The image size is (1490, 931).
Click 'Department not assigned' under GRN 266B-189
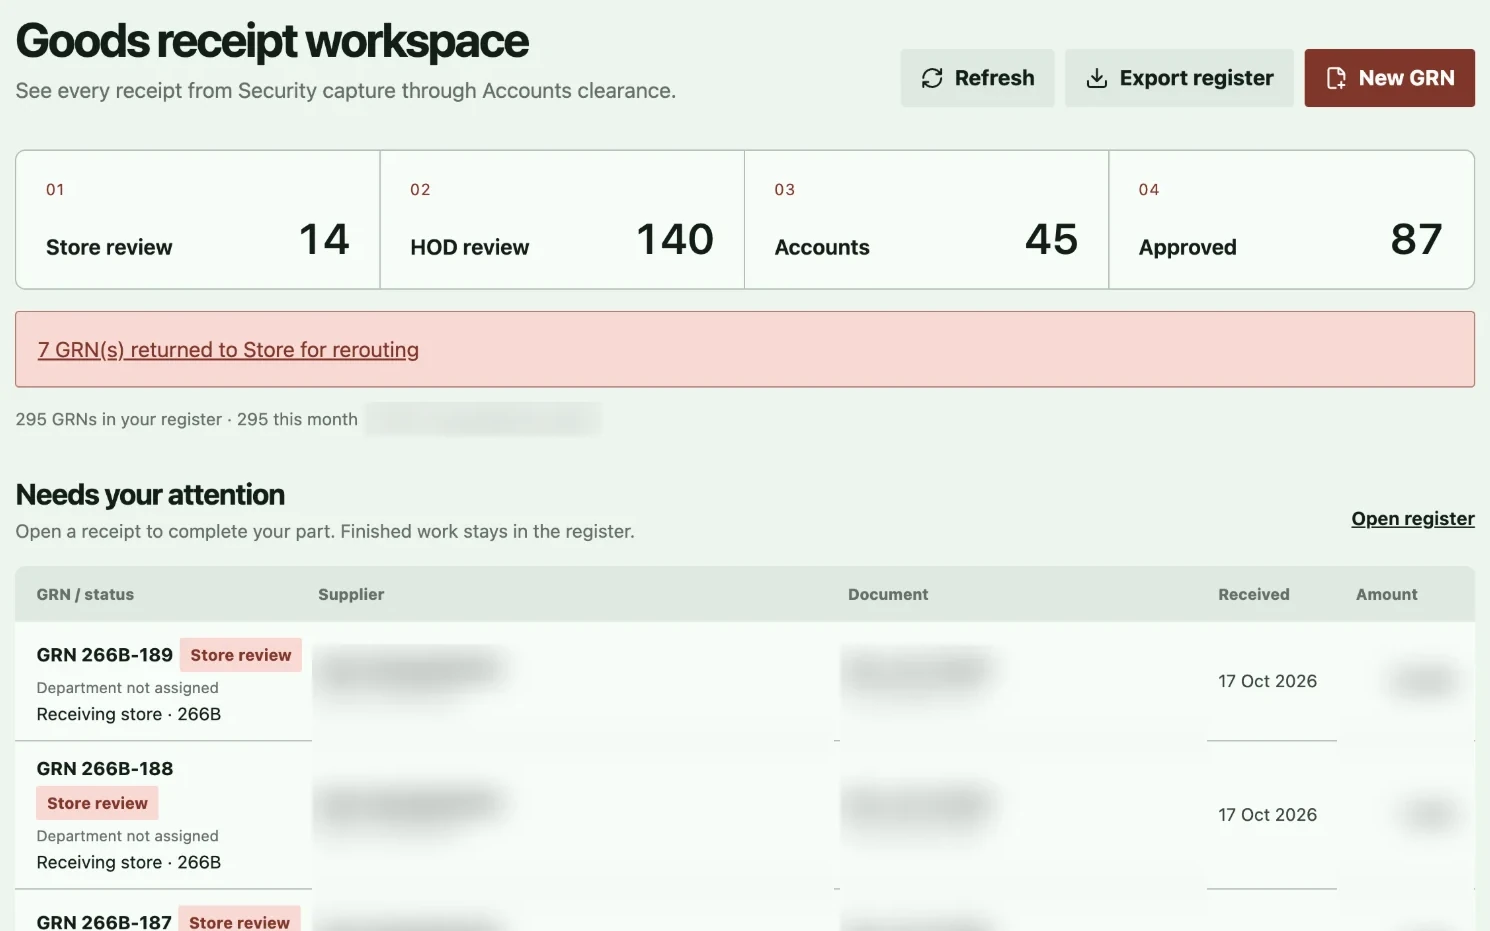(x=127, y=688)
